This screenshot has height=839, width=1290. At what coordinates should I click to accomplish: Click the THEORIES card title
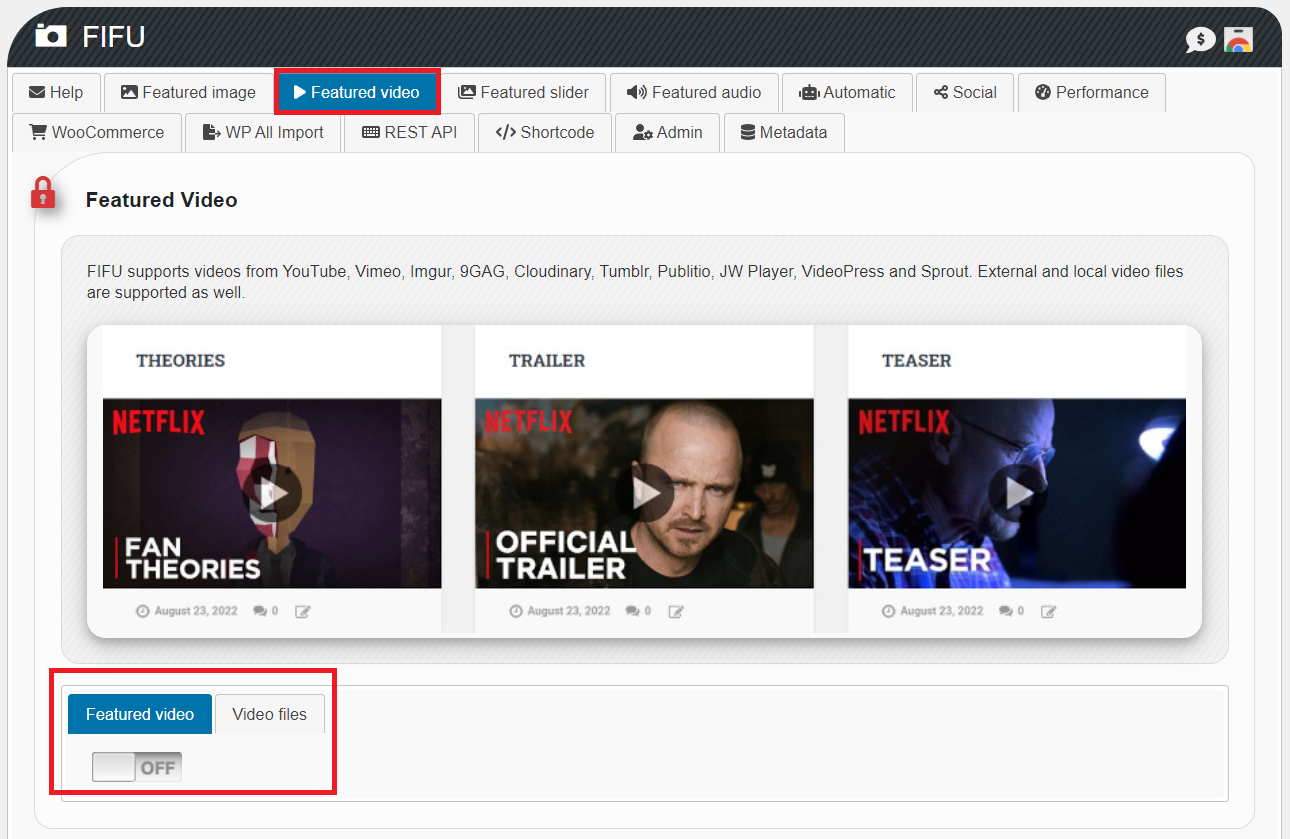point(181,361)
